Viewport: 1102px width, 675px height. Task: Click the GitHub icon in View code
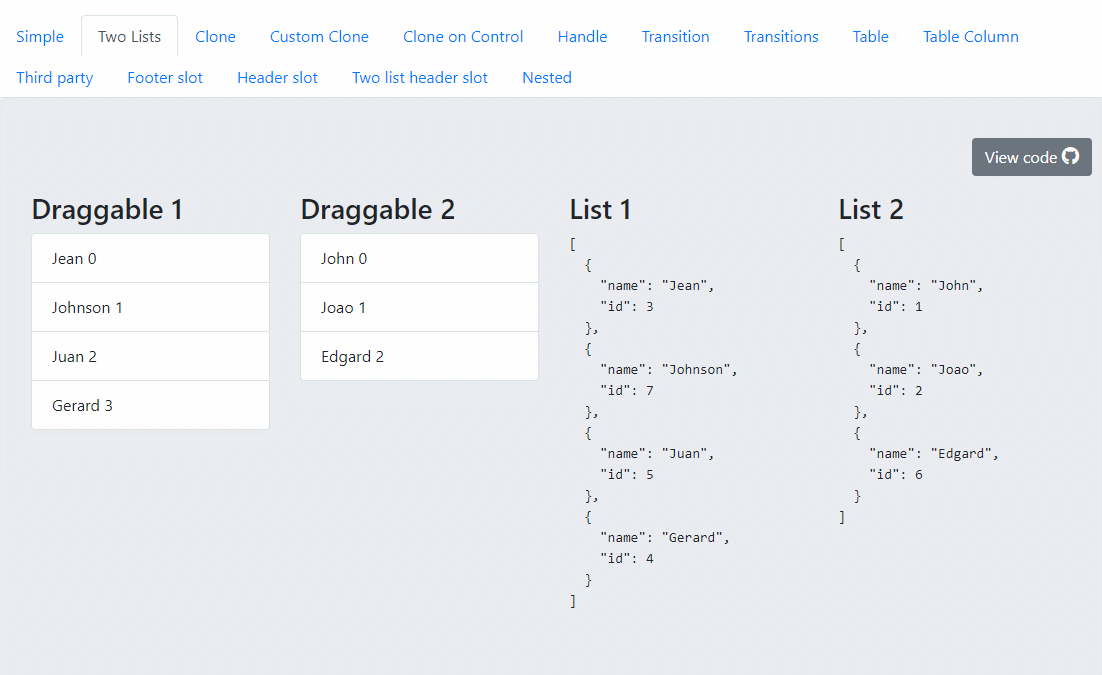[1070, 157]
